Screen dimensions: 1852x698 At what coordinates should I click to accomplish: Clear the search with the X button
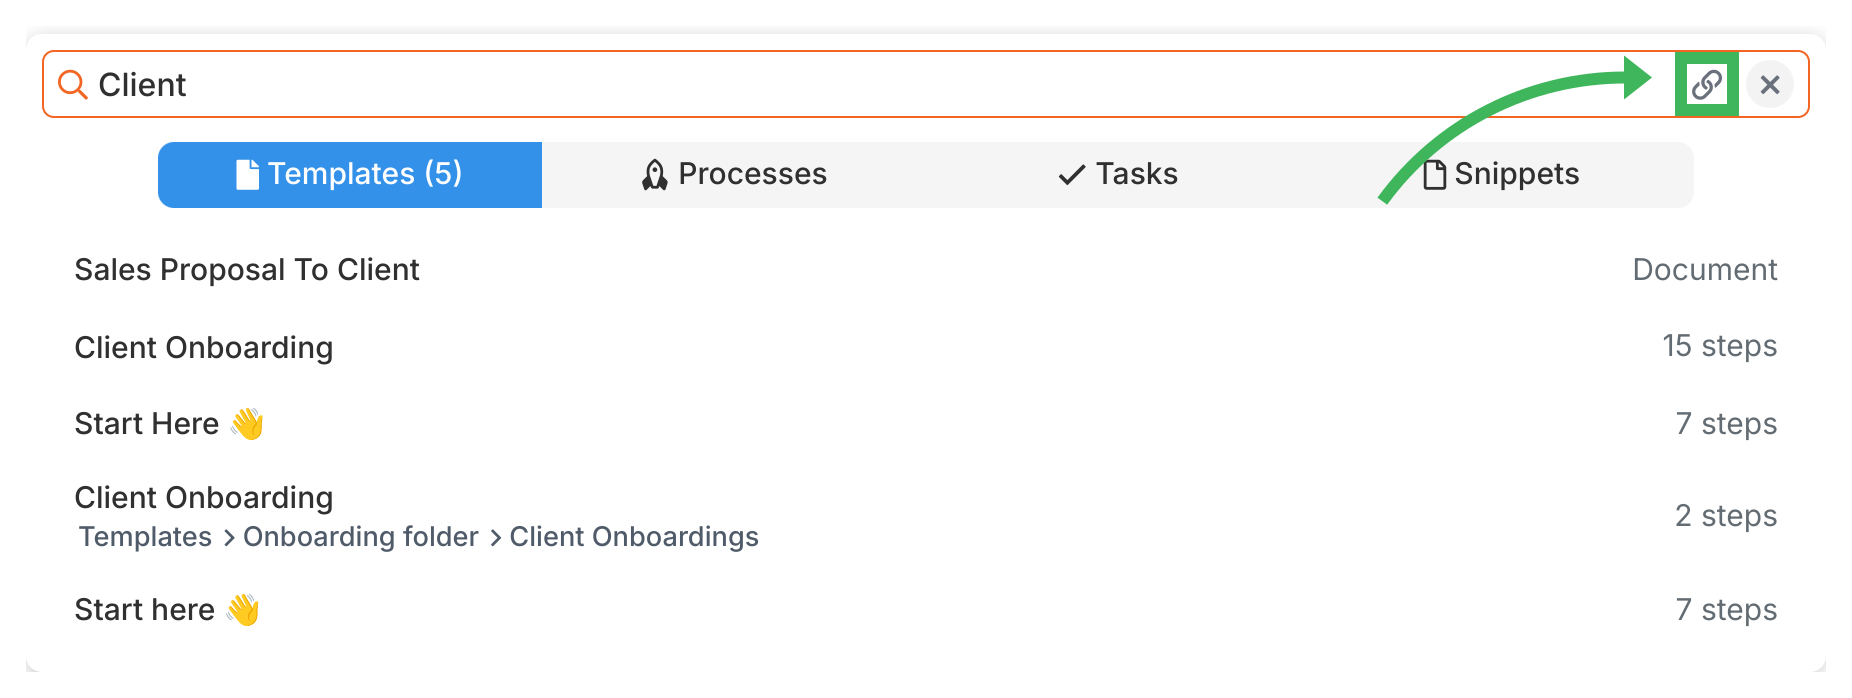[1769, 84]
